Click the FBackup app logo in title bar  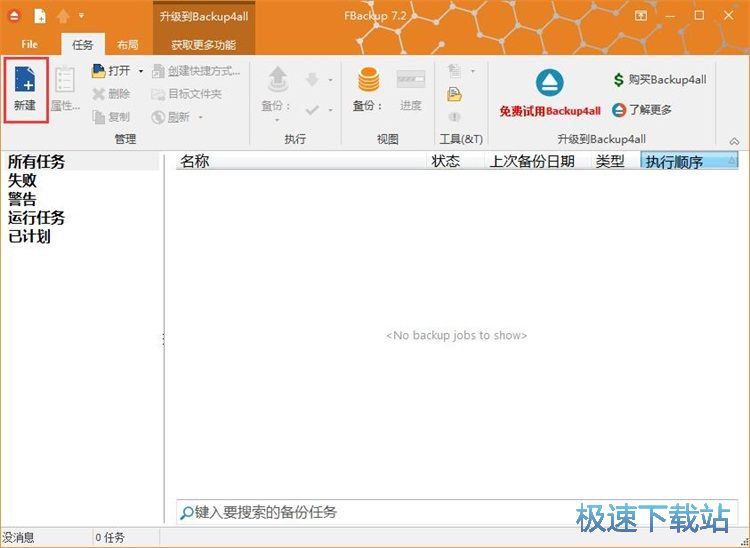pos(14,16)
